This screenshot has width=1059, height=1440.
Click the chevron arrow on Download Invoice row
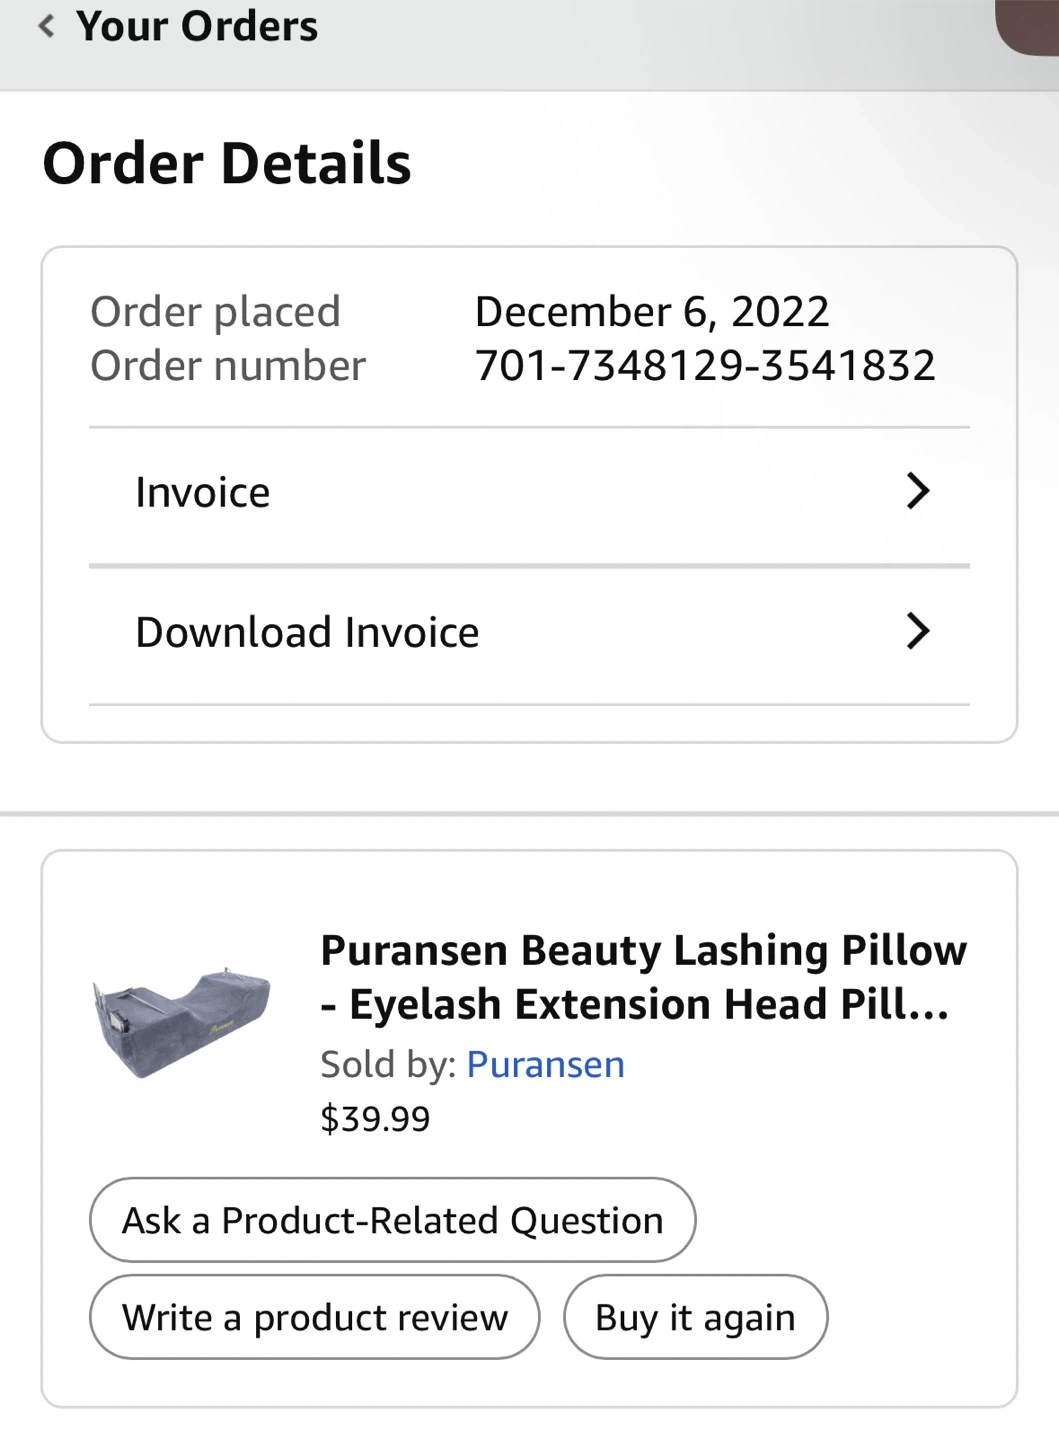[917, 631]
